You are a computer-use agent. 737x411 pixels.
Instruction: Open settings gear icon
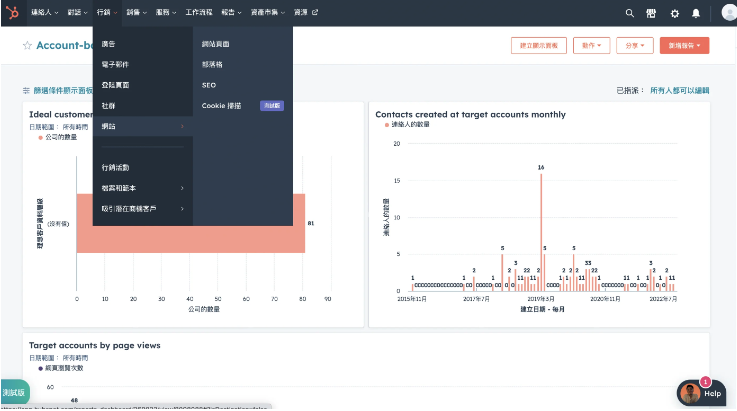[x=673, y=13]
